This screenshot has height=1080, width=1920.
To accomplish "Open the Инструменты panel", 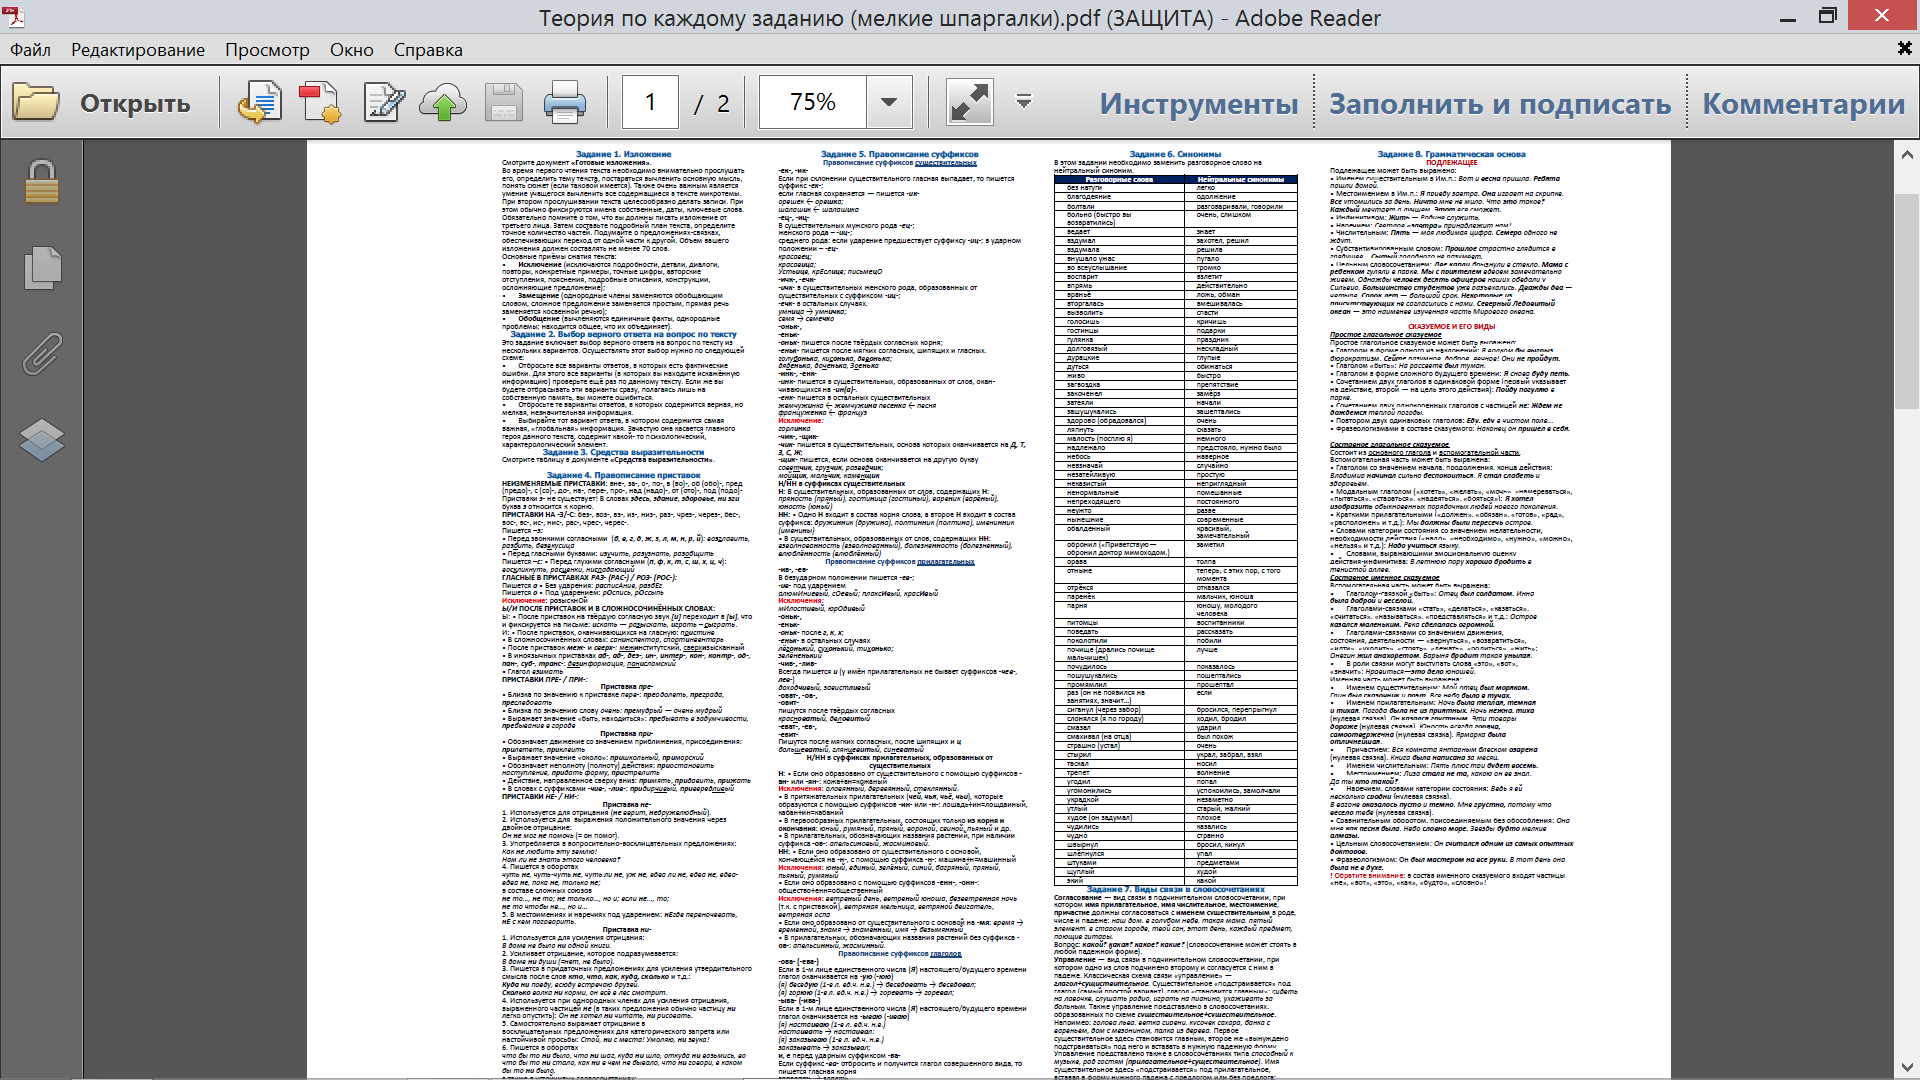I will pyautogui.click(x=1199, y=103).
